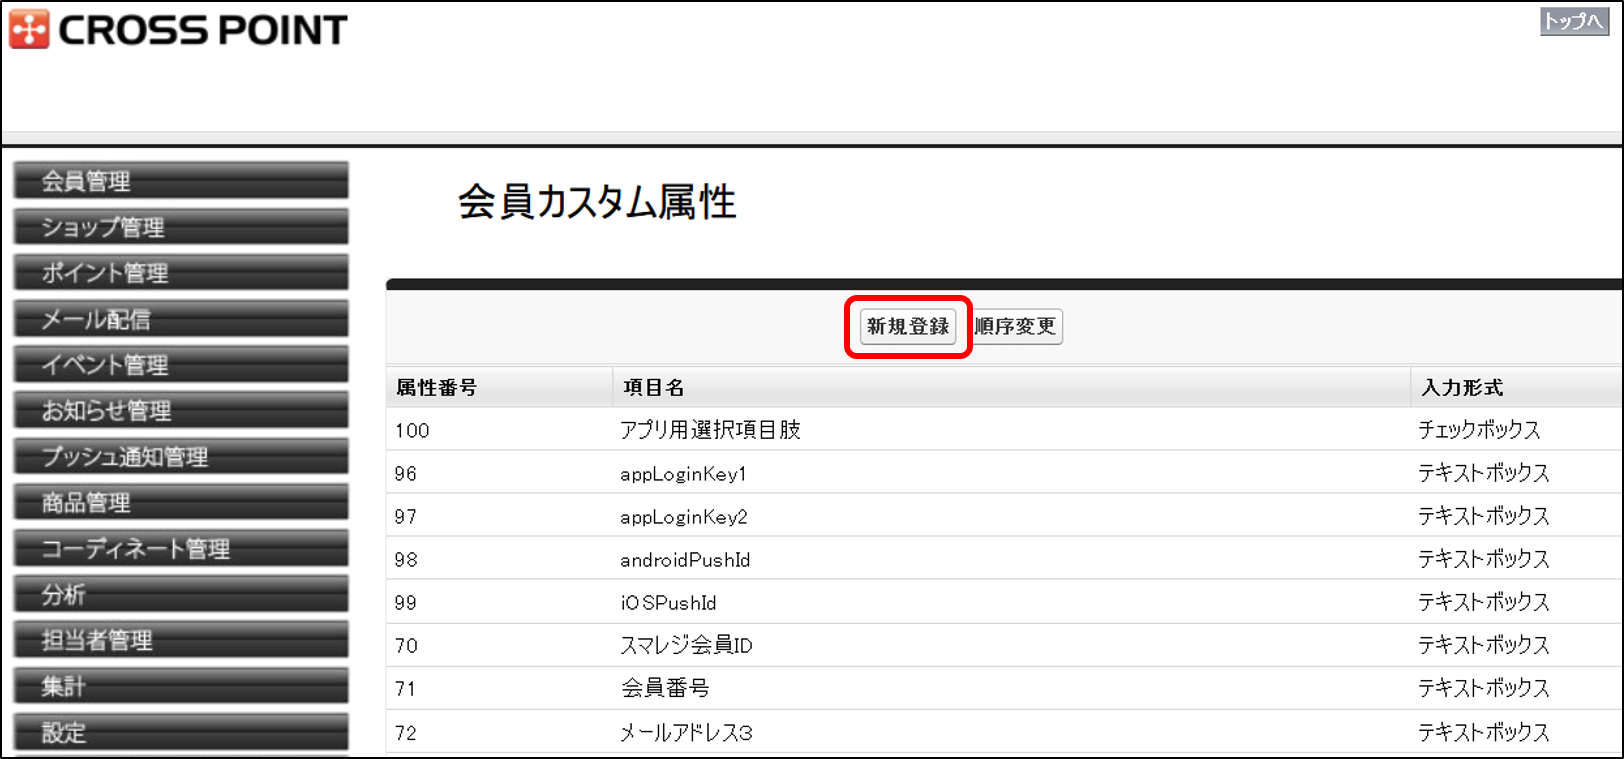Go to メール配信 section

(x=181, y=319)
